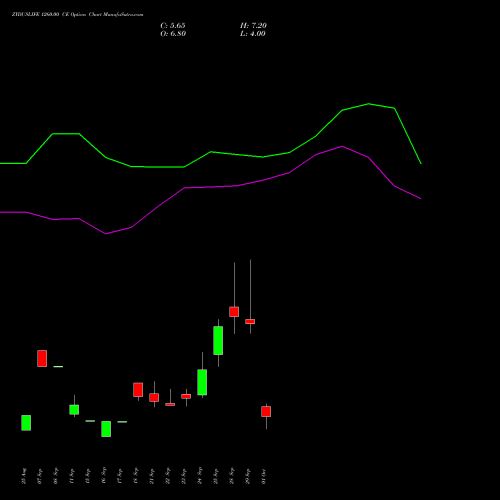Click the close value C: 5.65

tap(173, 26)
